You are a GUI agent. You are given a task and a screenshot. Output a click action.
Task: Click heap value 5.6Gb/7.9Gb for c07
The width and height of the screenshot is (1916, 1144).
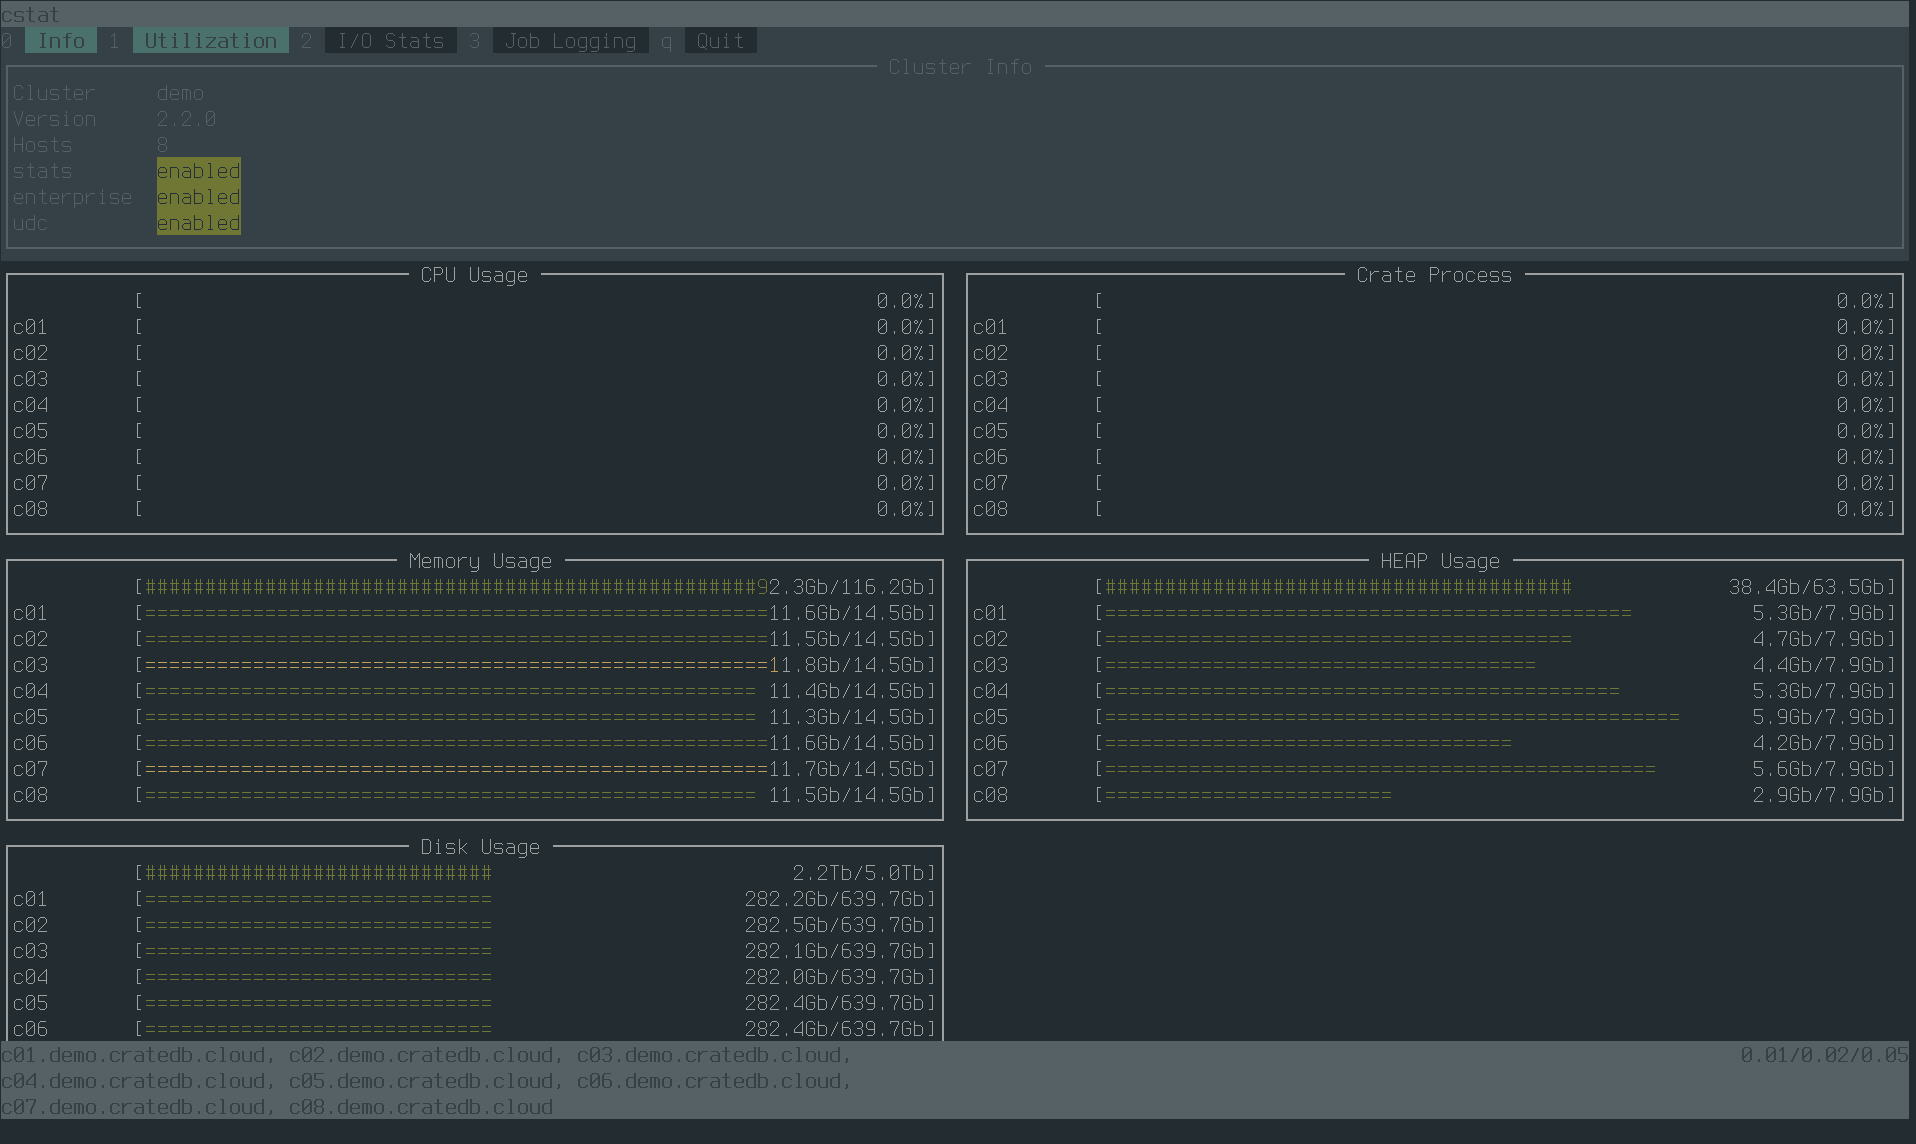pyautogui.click(x=1819, y=769)
